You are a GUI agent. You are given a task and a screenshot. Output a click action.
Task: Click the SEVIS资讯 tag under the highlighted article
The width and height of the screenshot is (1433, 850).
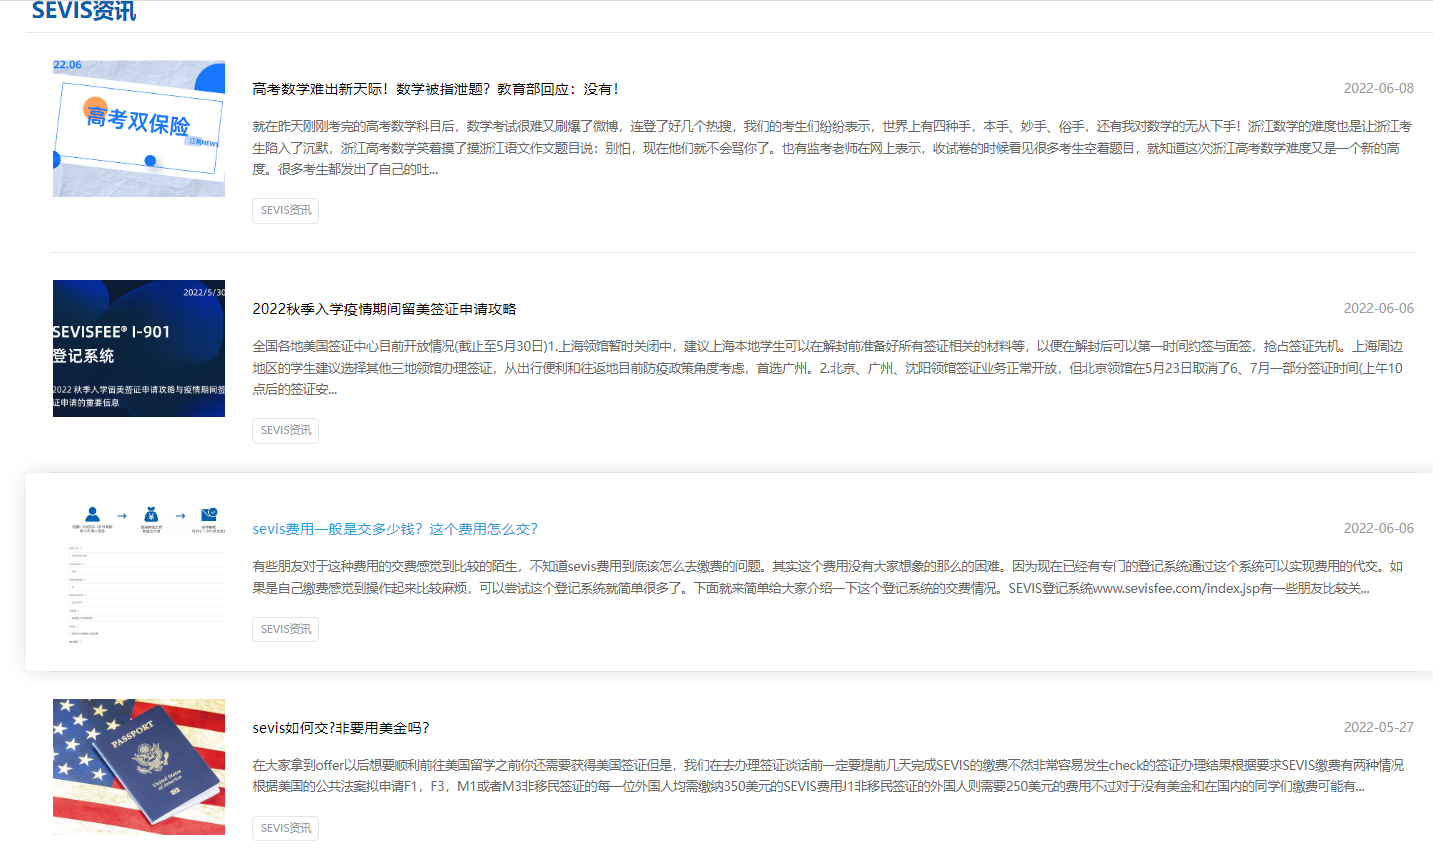(285, 629)
